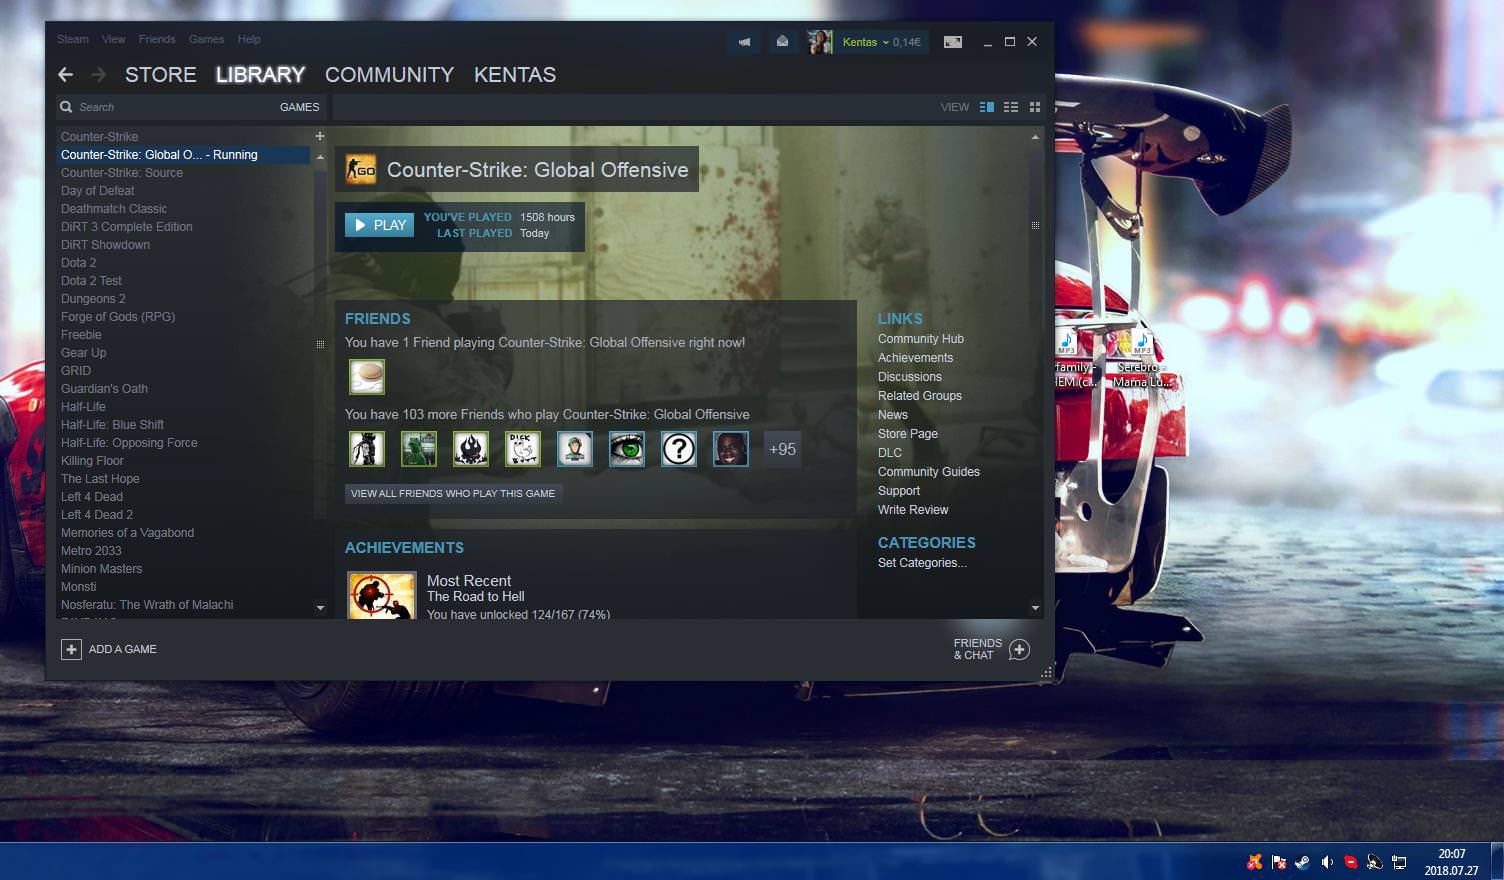
Task: Open the friend currently playing avatar
Action: (x=367, y=377)
